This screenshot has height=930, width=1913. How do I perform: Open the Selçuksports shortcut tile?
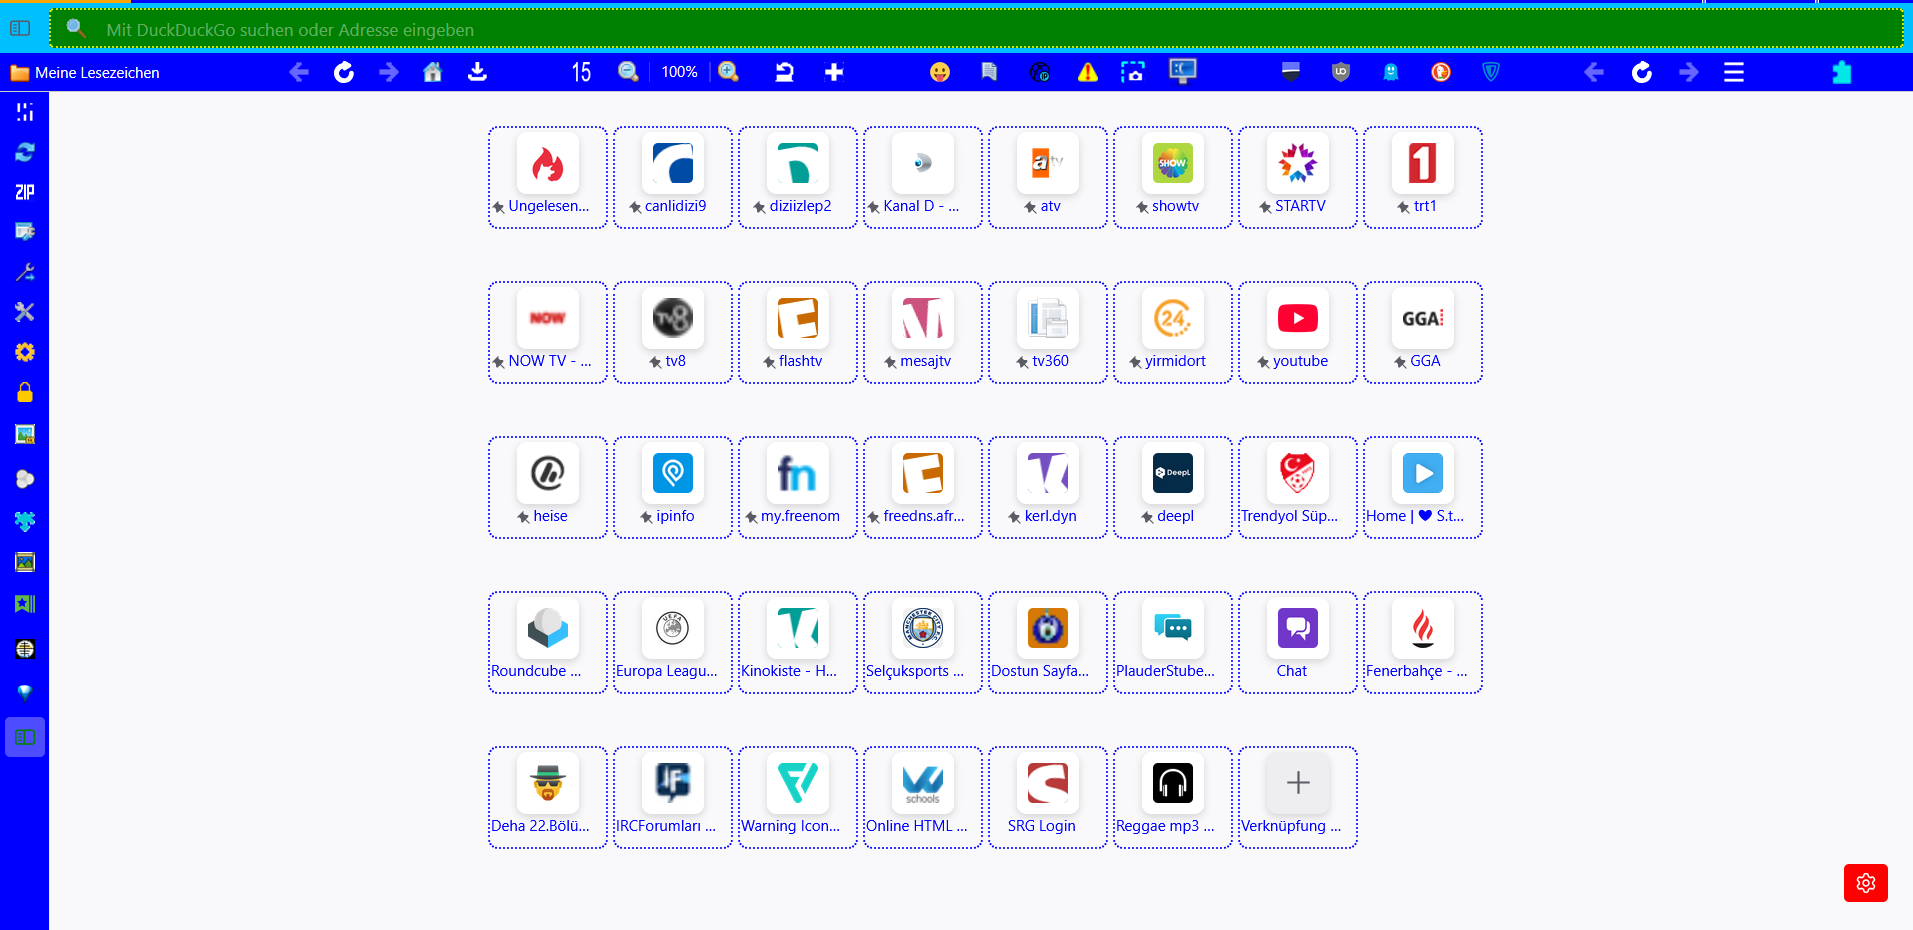[923, 642]
